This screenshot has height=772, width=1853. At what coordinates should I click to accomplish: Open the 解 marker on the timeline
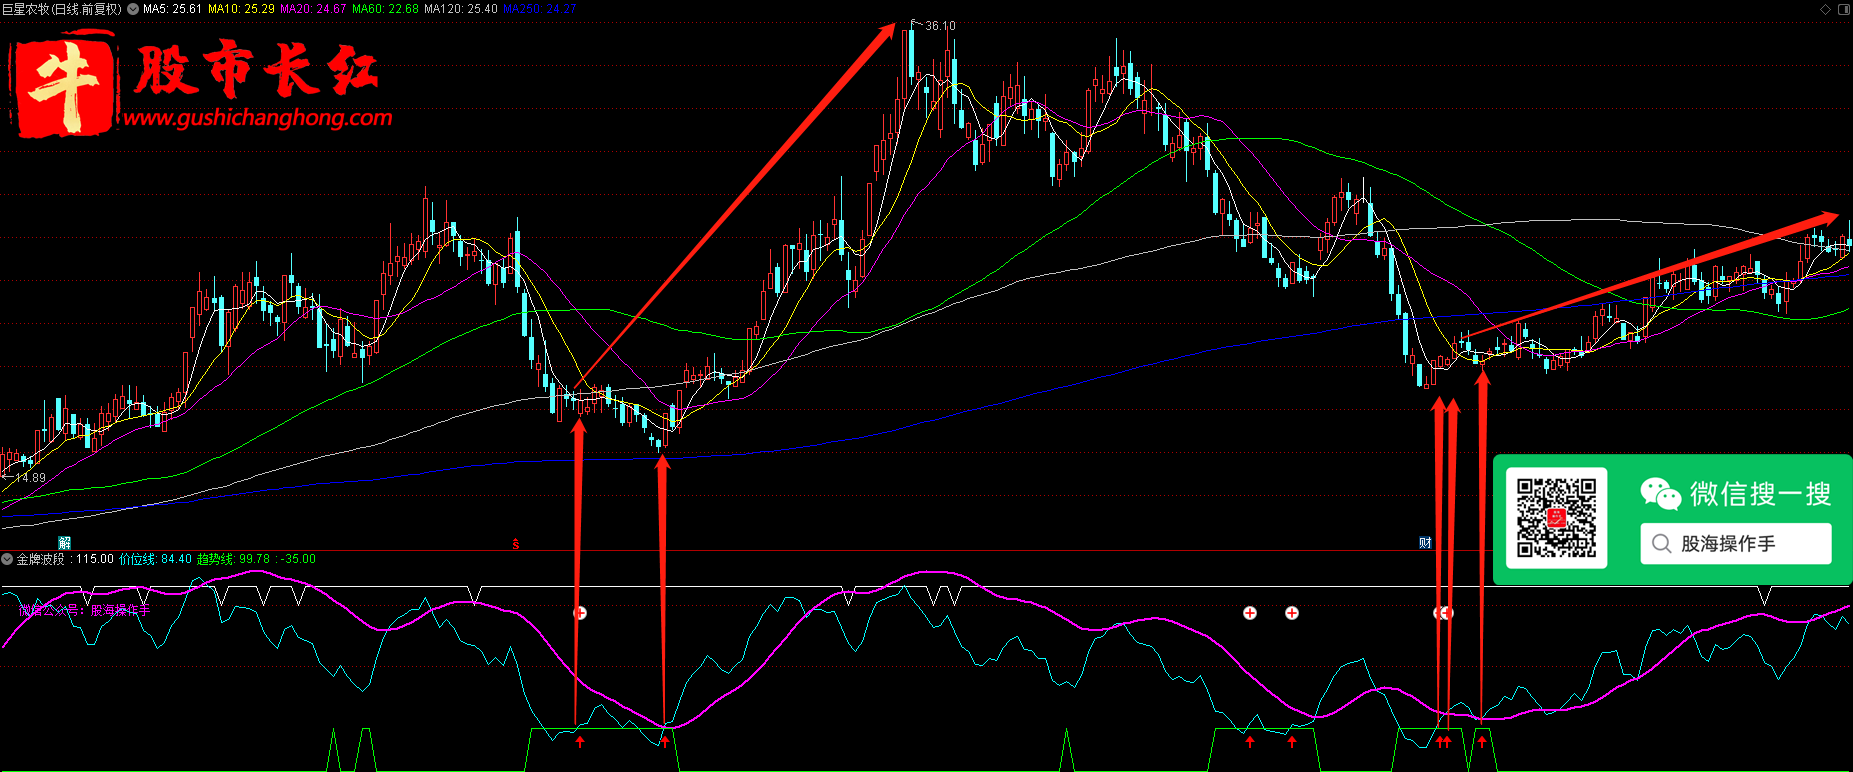pyautogui.click(x=64, y=543)
